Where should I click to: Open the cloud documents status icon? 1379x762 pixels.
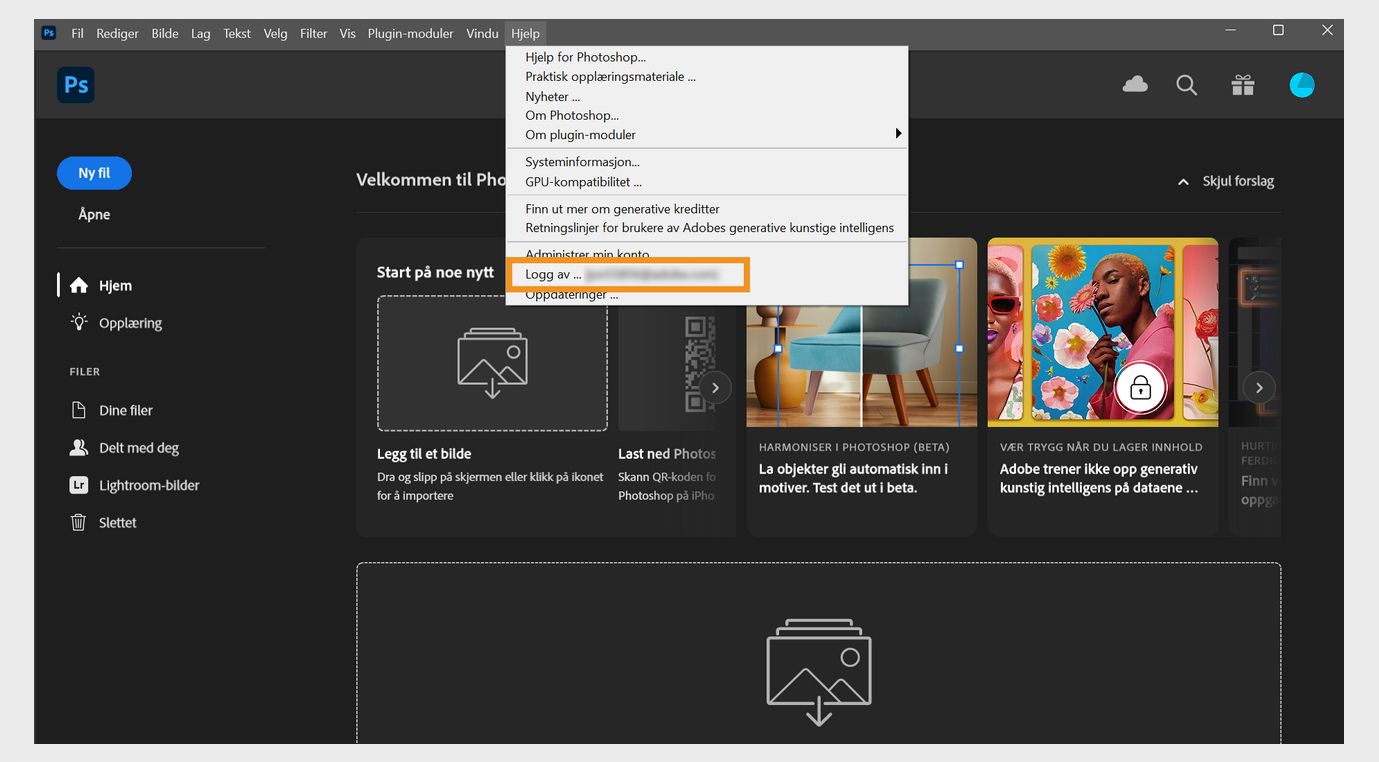(x=1135, y=85)
